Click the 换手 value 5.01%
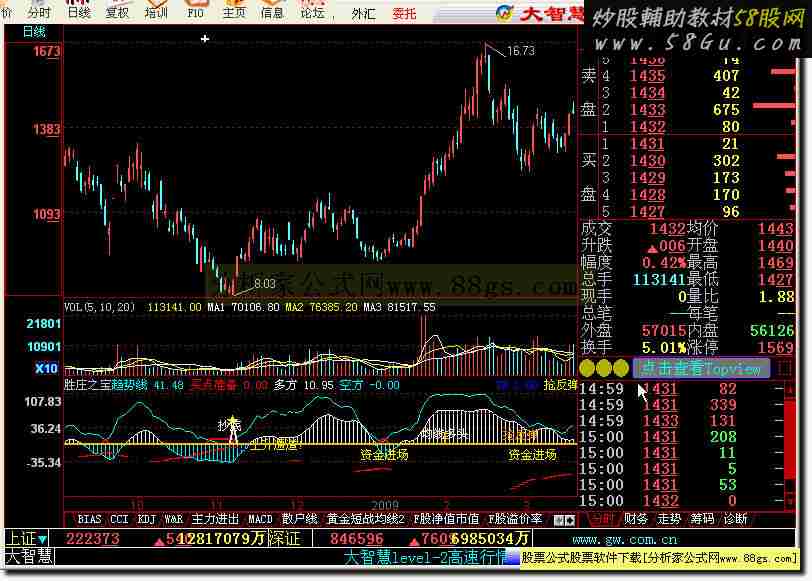Image resolution: width=812 pixels, height=581 pixels. [x=663, y=347]
